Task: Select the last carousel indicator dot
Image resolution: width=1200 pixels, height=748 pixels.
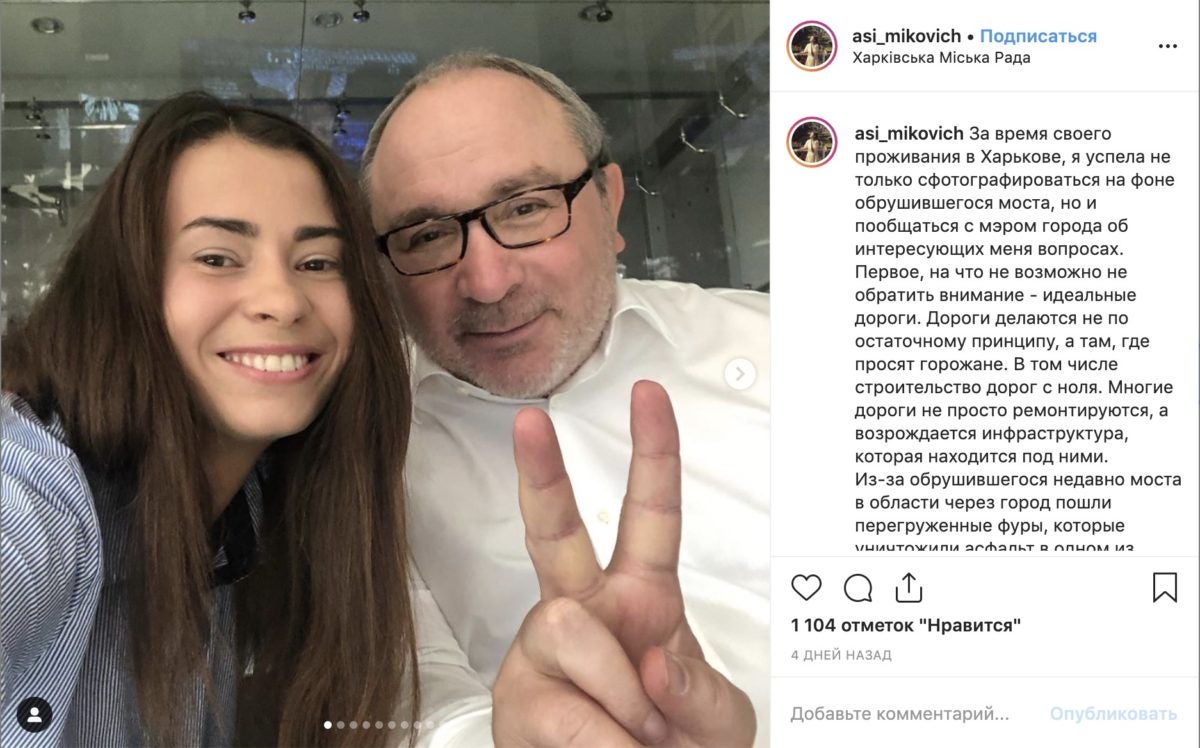Action: coord(429,725)
